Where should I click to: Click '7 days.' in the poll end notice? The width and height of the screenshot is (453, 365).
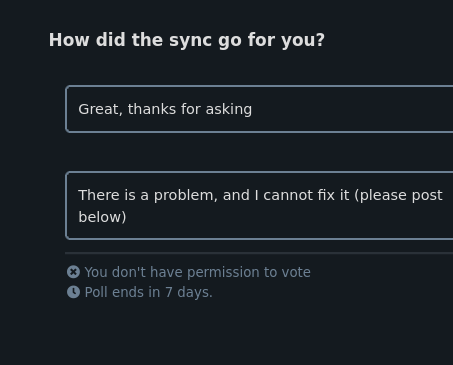[x=189, y=292]
